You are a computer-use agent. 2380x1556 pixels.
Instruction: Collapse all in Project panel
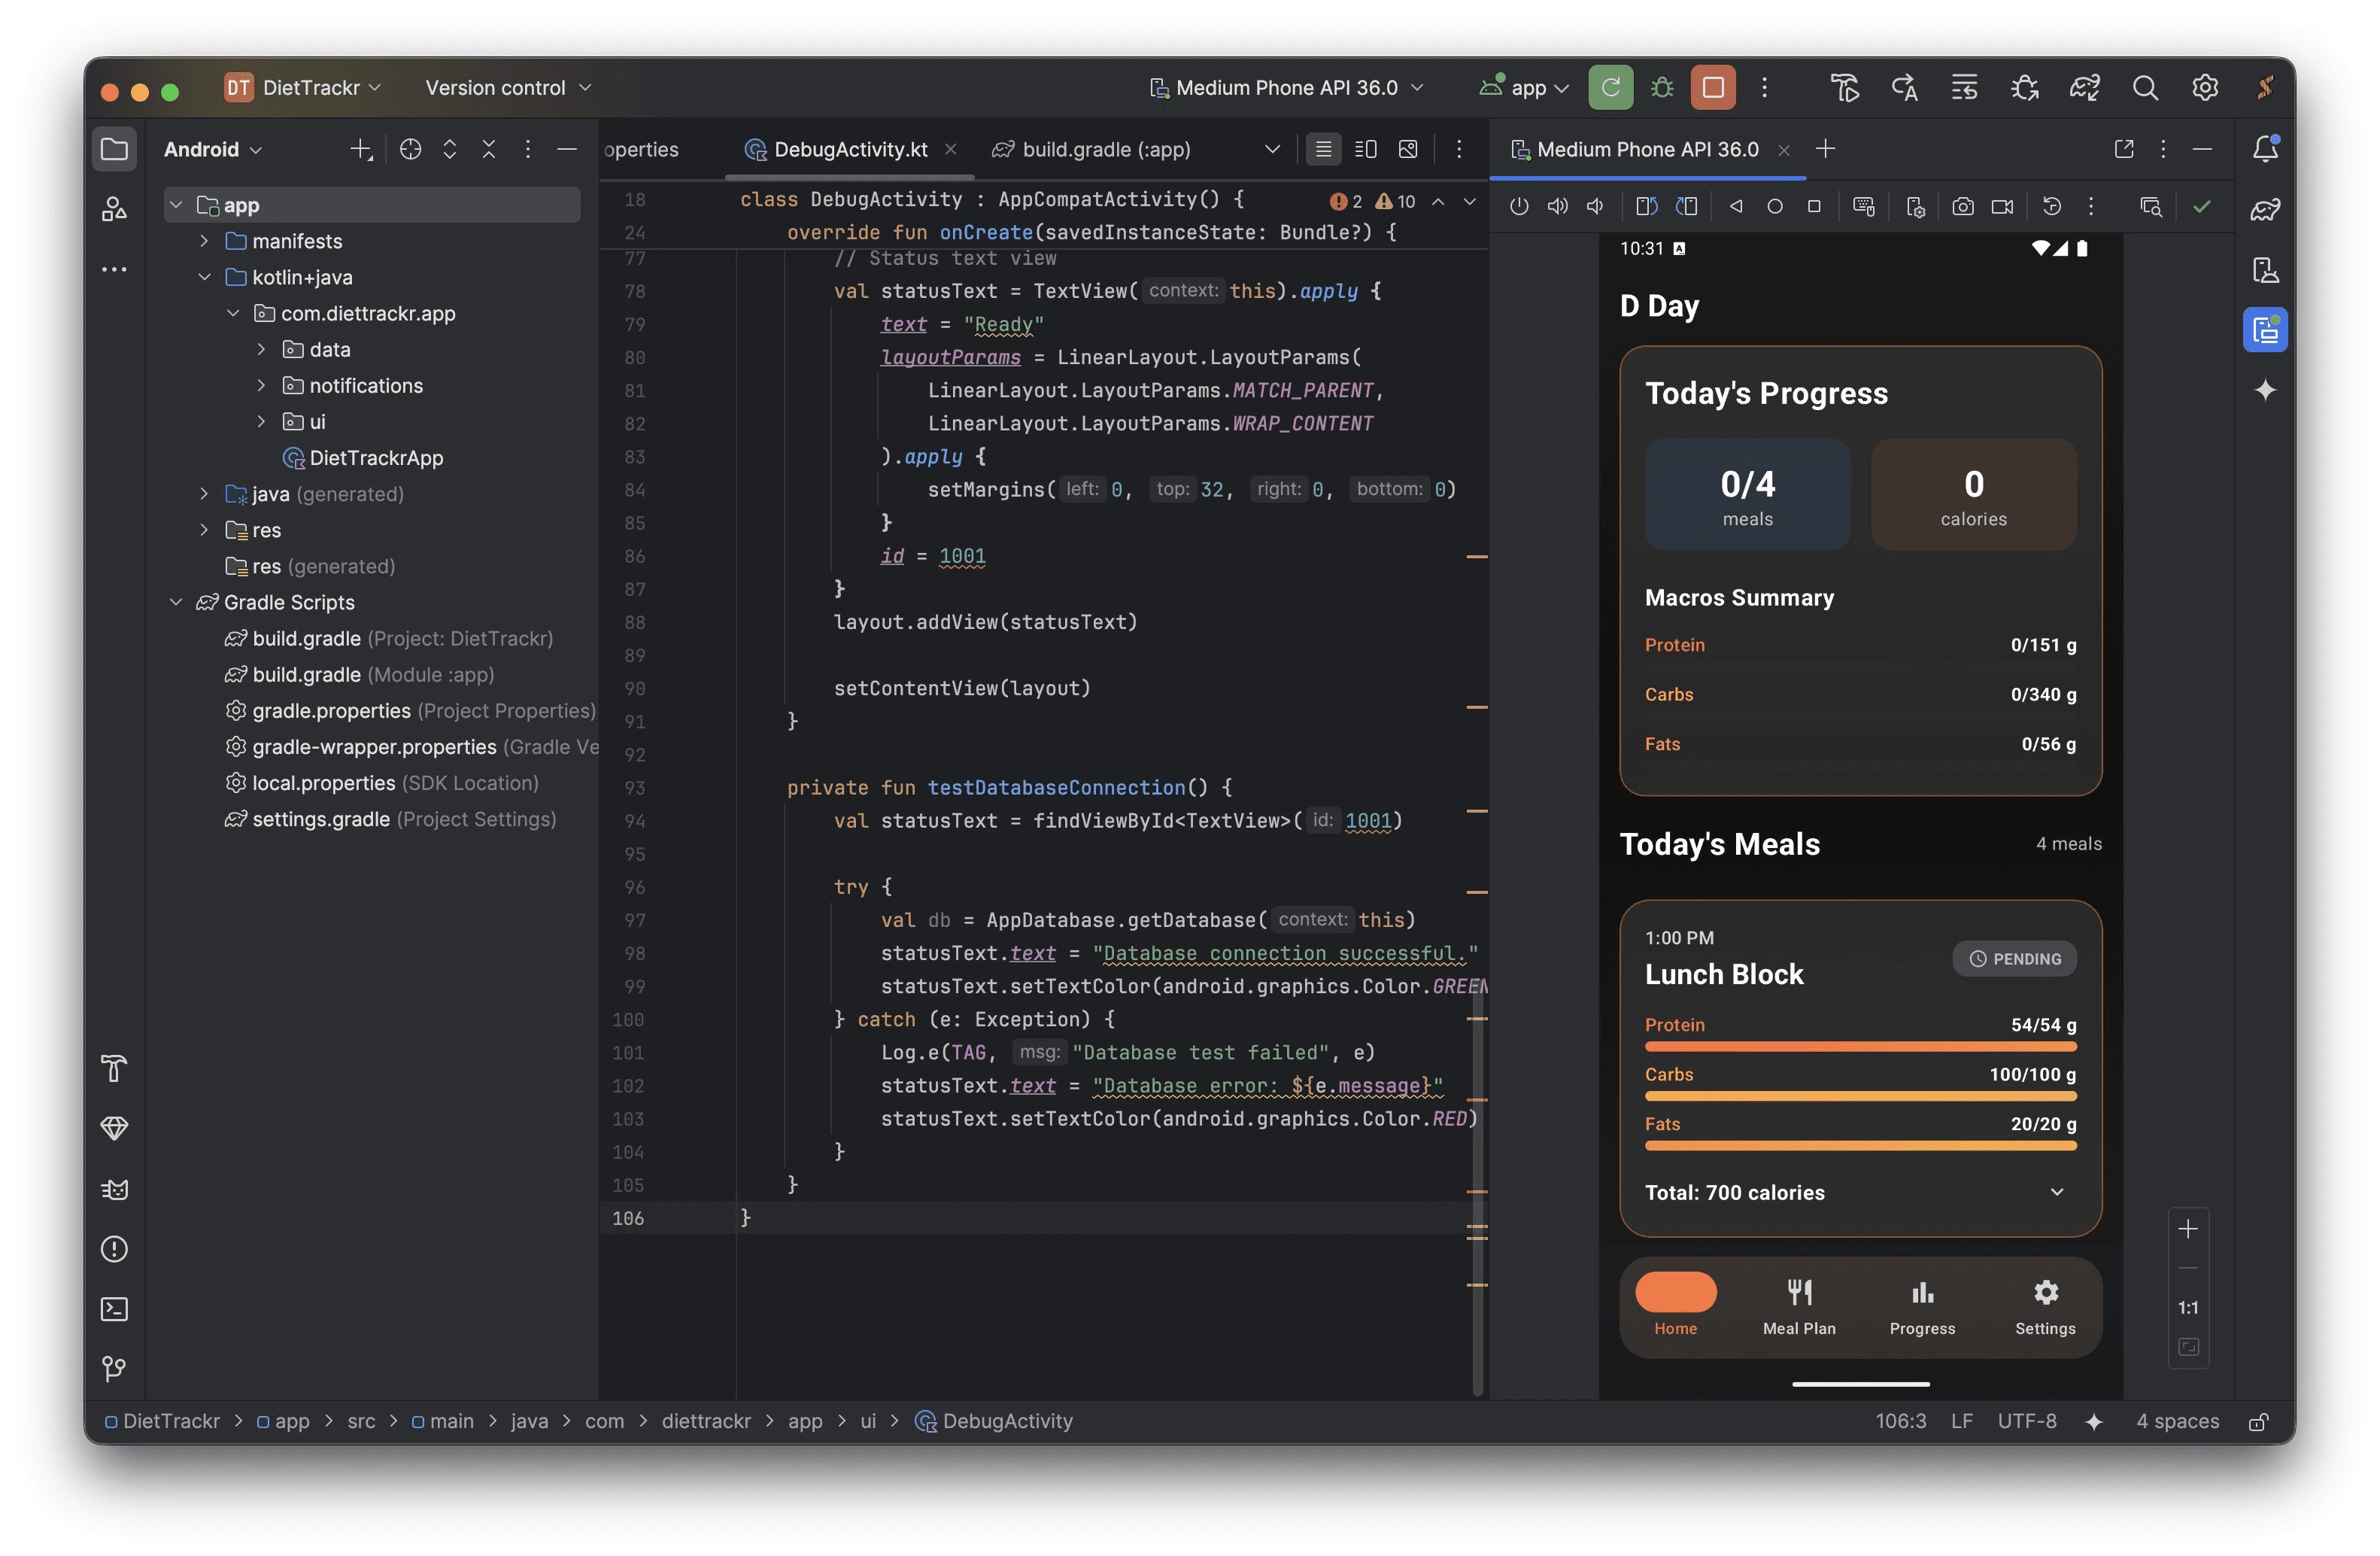[488, 149]
